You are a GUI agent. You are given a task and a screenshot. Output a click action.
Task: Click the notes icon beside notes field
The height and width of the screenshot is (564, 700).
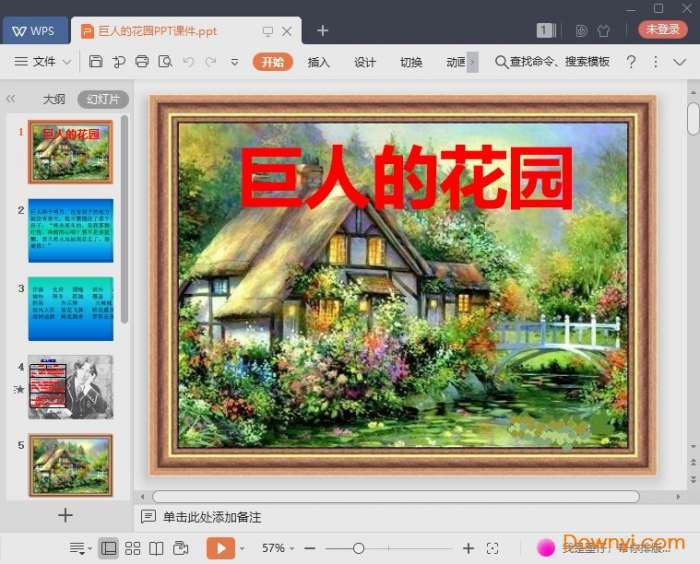(x=148, y=517)
